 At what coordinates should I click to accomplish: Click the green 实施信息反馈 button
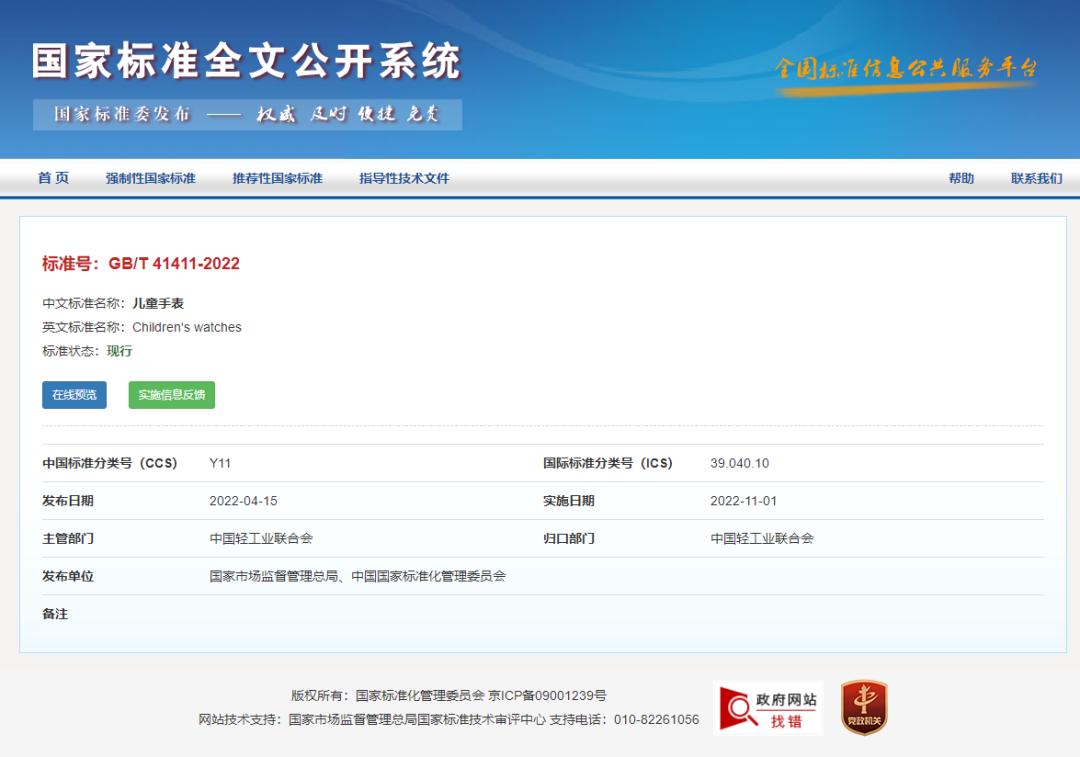172,395
